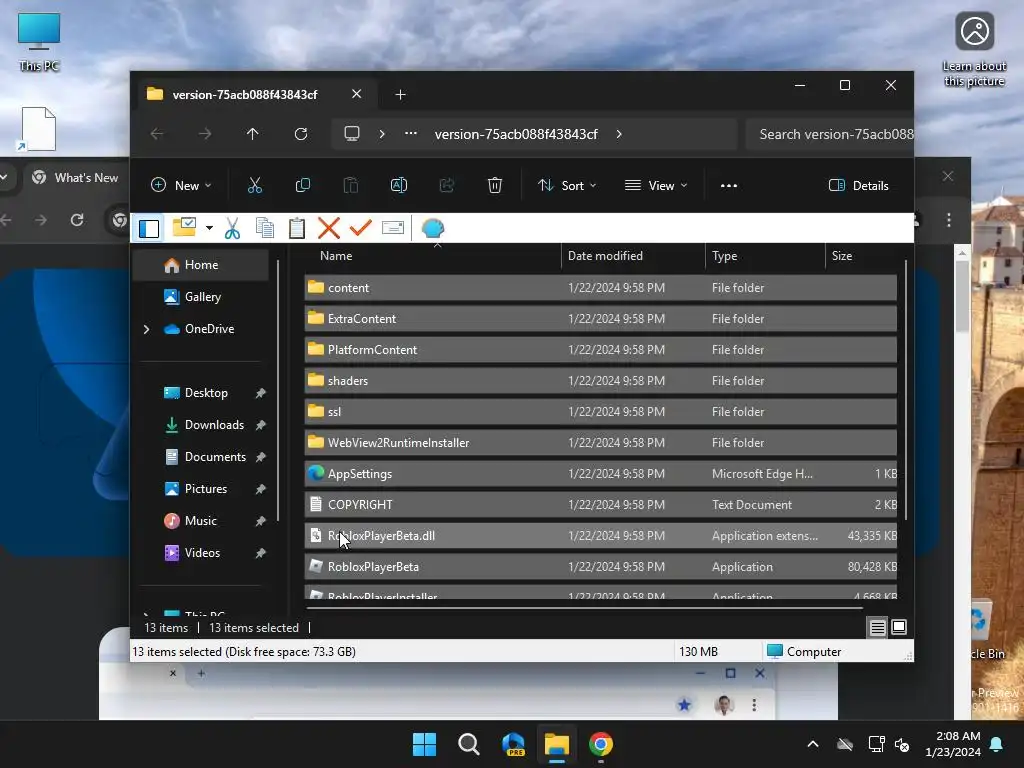This screenshot has height=768, width=1024.
Task: Click the address bar ellipsis for hidden path
Action: tap(410, 133)
